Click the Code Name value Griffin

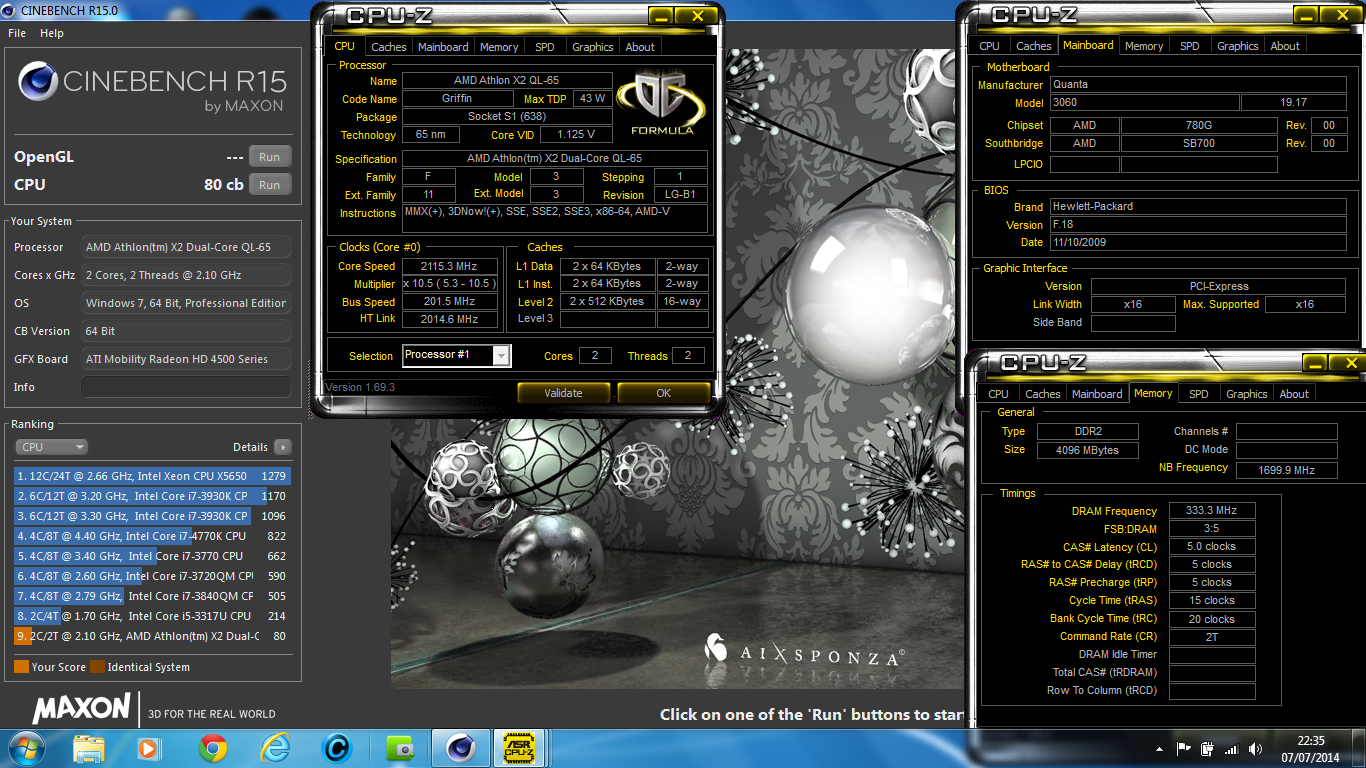(x=457, y=99)
